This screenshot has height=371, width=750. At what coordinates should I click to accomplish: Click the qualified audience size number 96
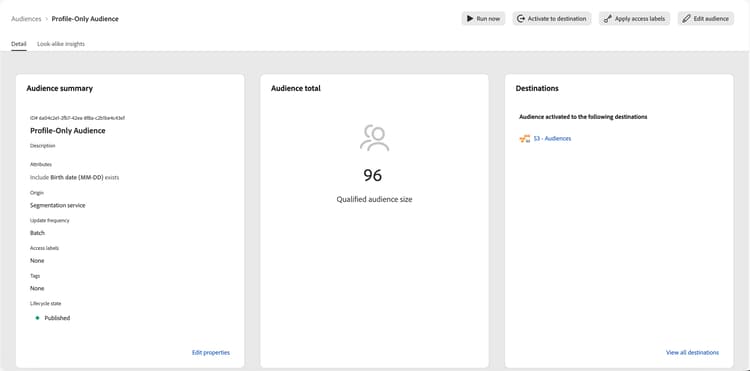tap(373, 175)
